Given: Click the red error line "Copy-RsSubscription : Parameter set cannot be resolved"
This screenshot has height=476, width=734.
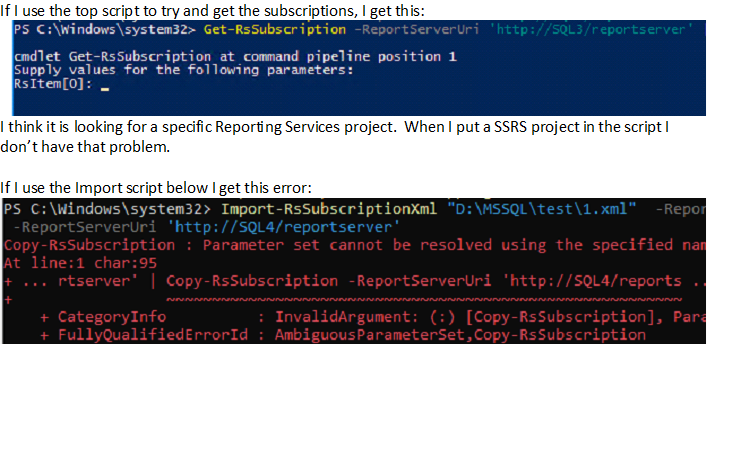Looking at the screenshot, I should (x=354, y=245).
